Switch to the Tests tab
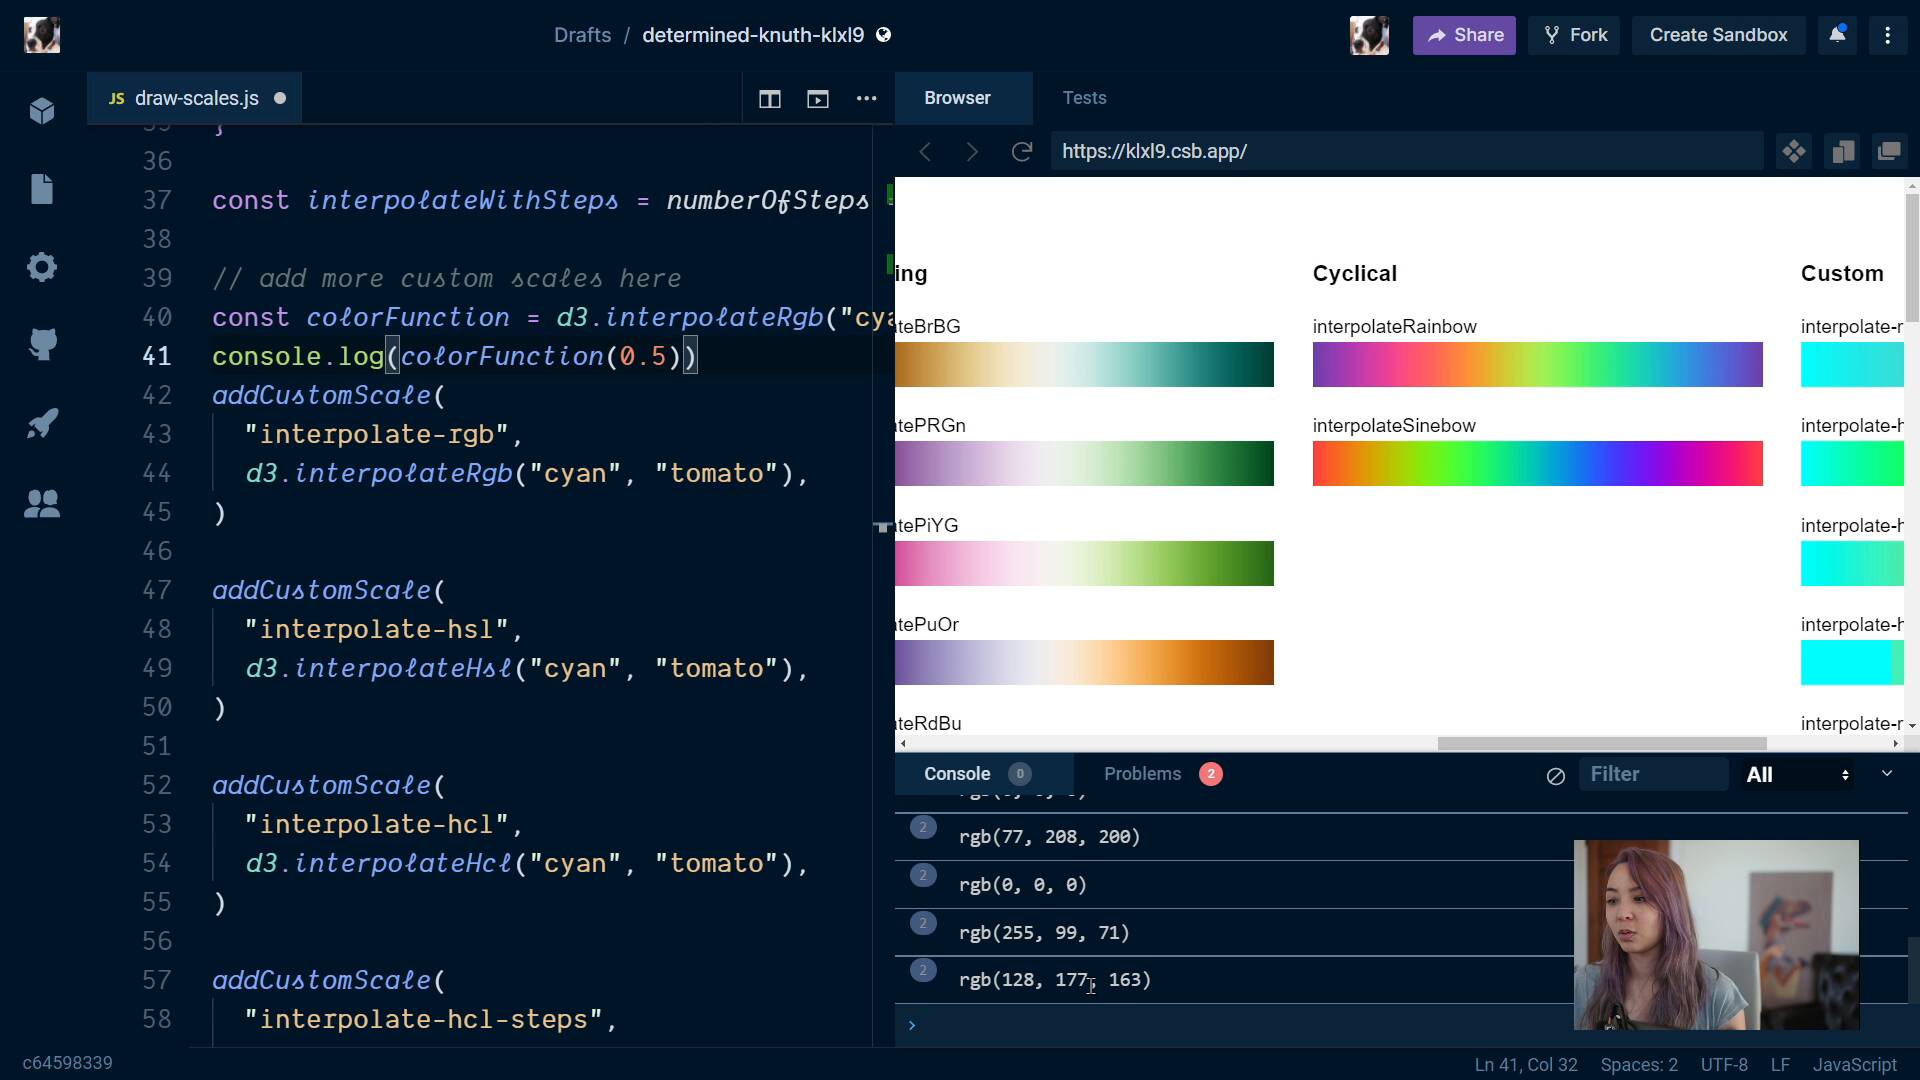The image size is (1920, 1080). click(1085, 98)
